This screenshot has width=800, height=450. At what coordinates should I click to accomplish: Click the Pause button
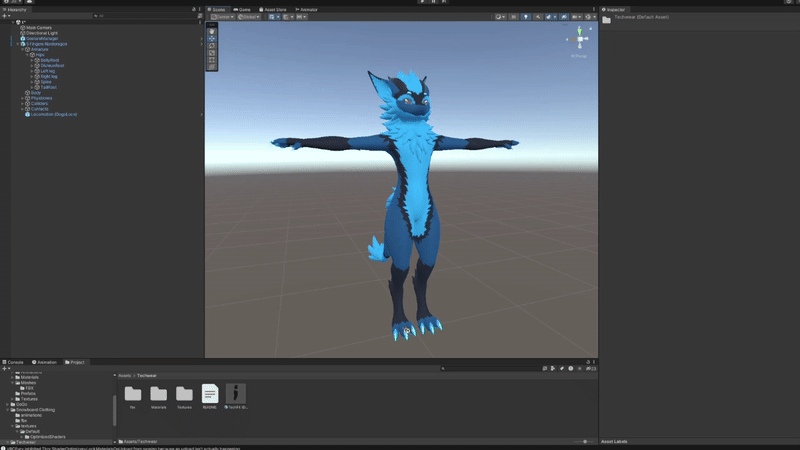(x=433, y=2)
